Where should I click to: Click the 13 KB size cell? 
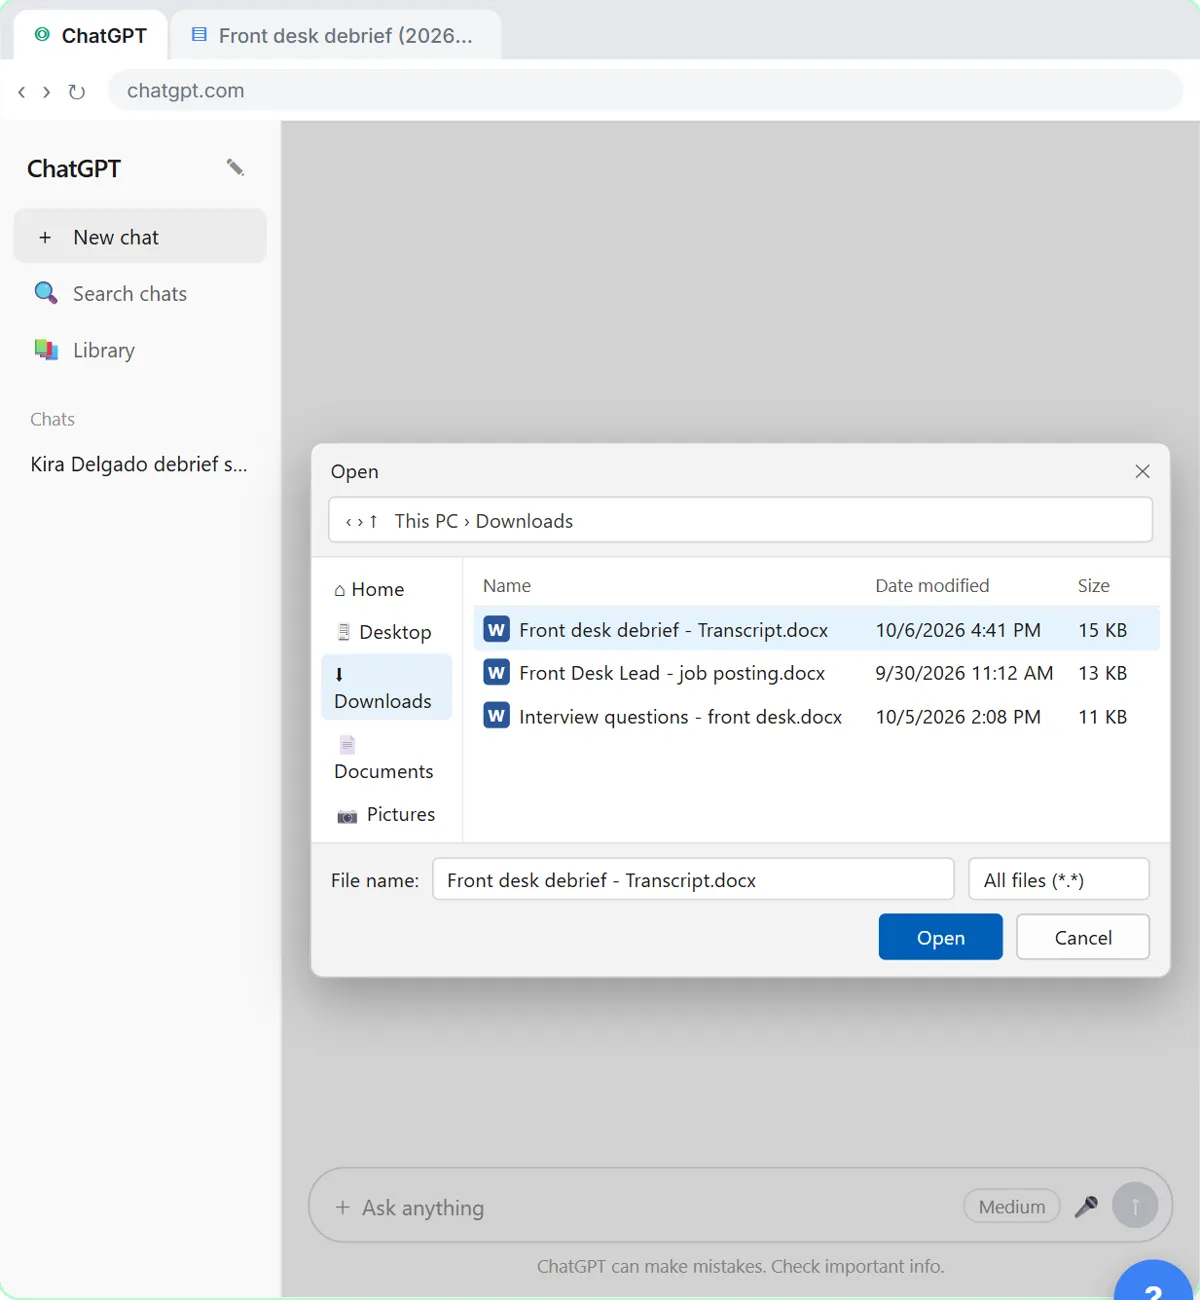(1102, 673)
